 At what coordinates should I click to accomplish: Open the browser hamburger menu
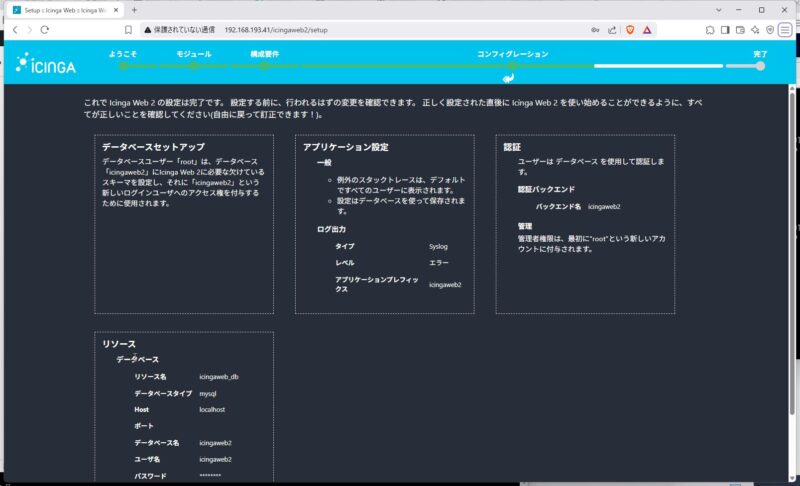pos(785,30)
